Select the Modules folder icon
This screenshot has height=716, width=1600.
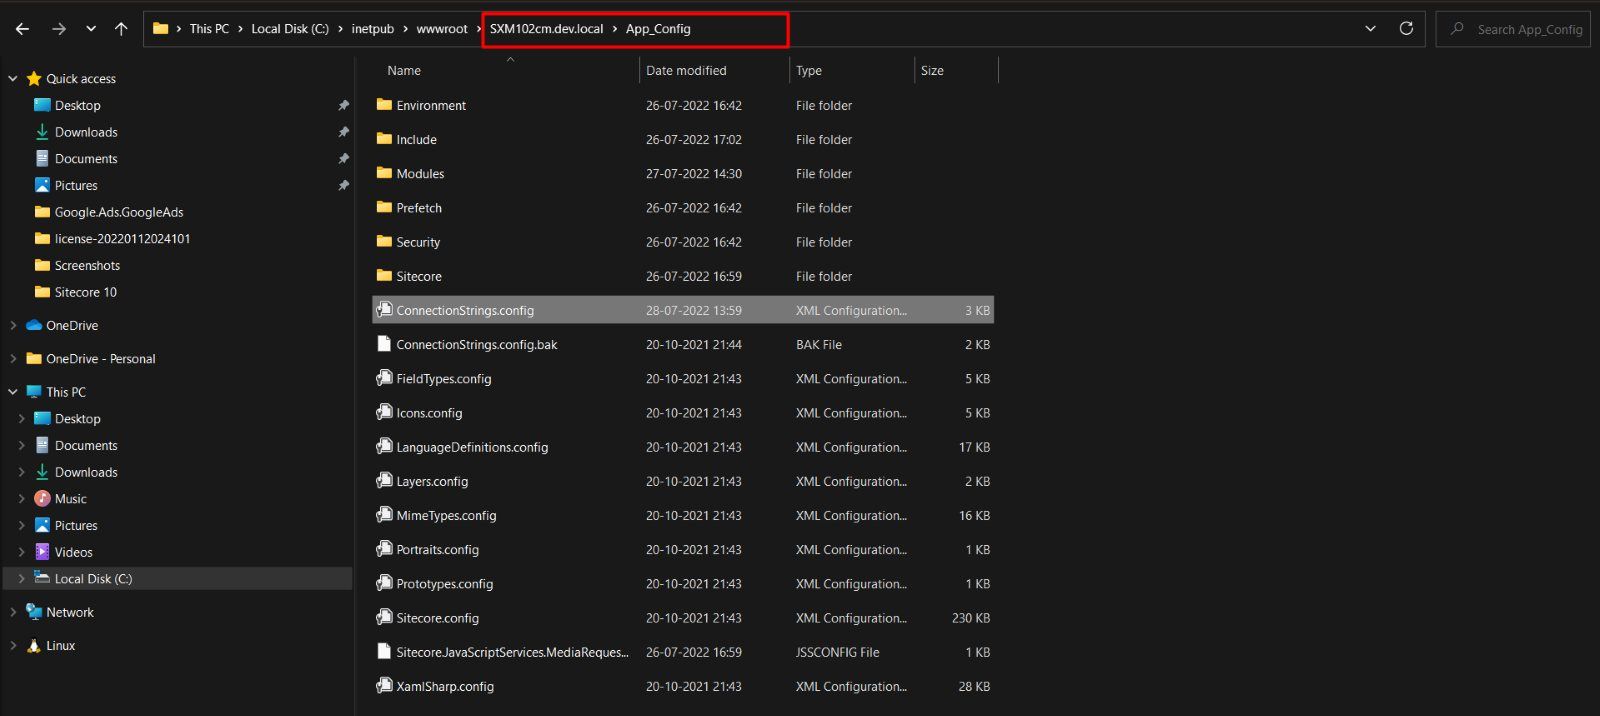tap(384, 173)
